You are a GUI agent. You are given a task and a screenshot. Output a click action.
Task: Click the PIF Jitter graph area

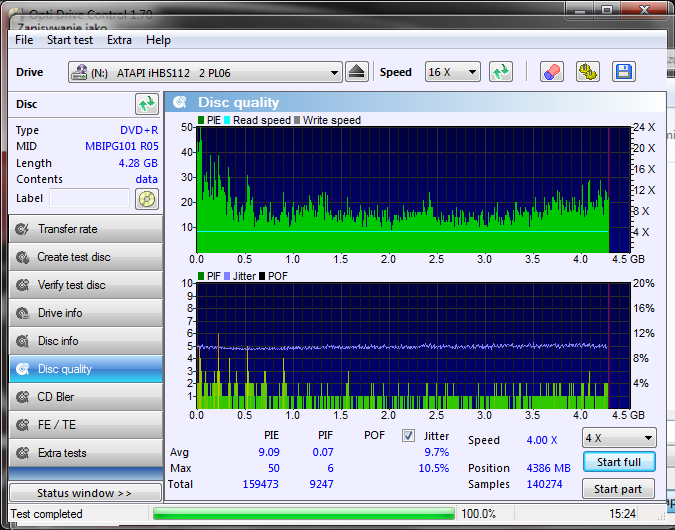[x=413, y=346]
